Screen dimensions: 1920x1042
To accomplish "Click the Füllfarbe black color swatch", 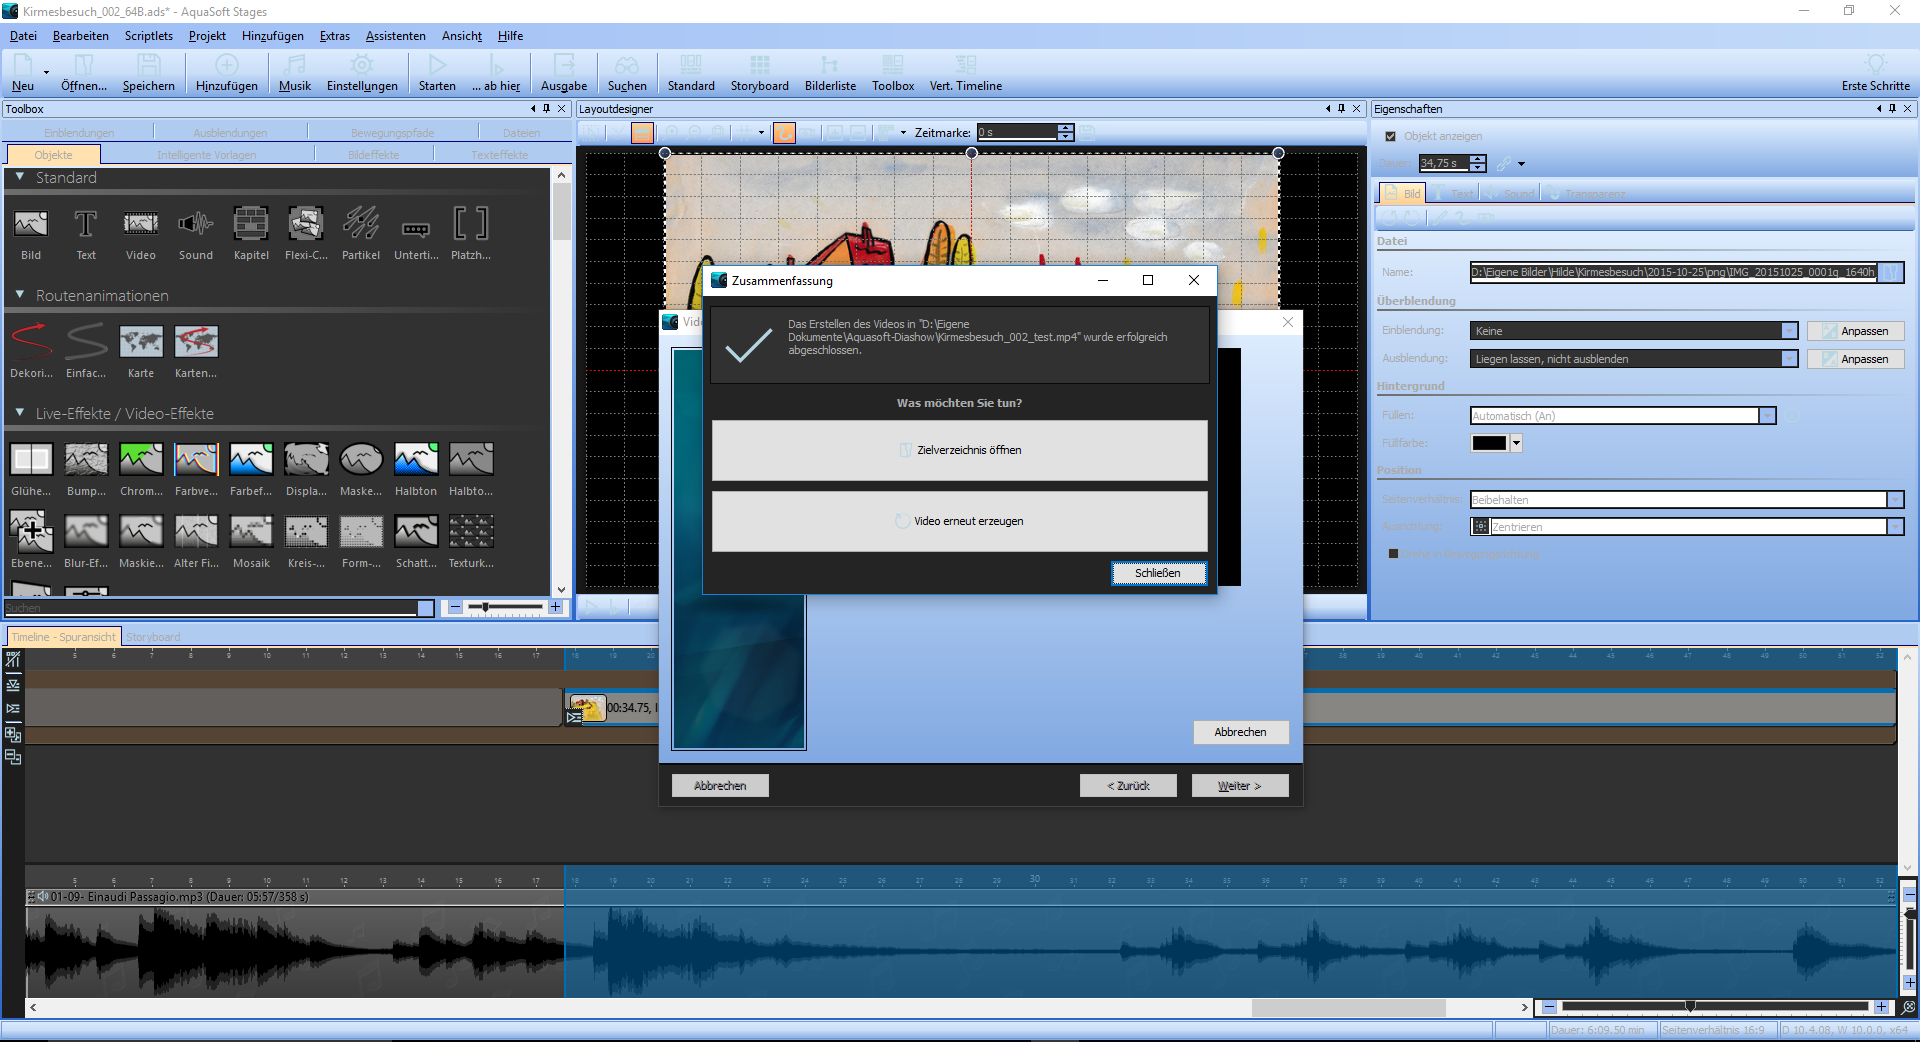I will [1488, 444].
